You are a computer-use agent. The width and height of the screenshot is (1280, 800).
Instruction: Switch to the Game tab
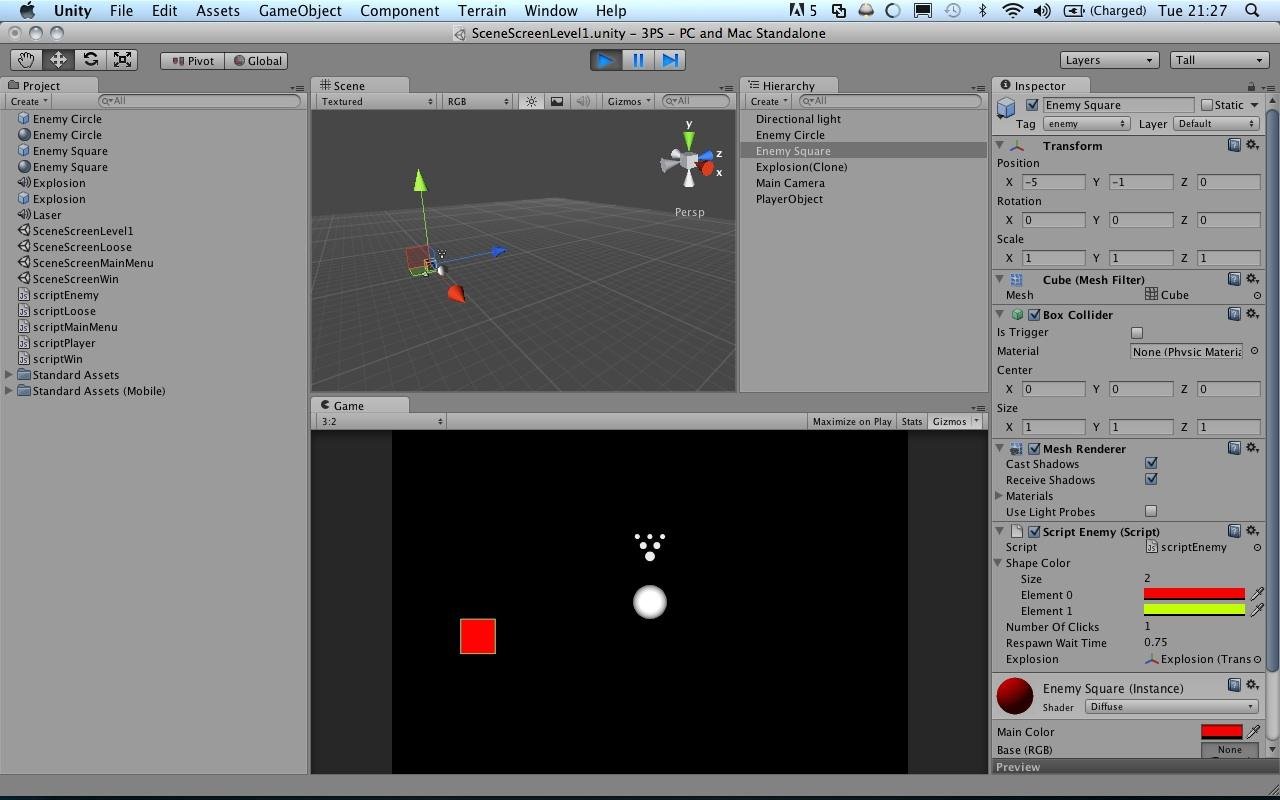[348, 405]
